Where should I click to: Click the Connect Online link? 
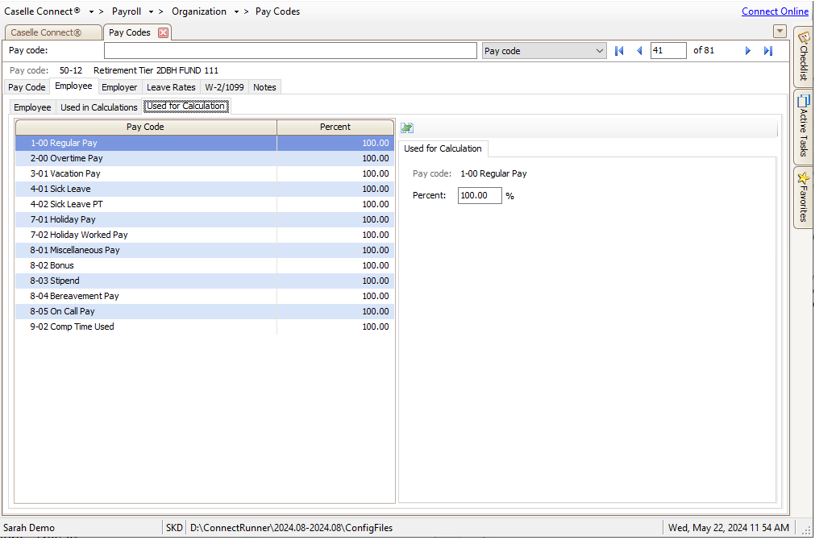coord(774,12)
